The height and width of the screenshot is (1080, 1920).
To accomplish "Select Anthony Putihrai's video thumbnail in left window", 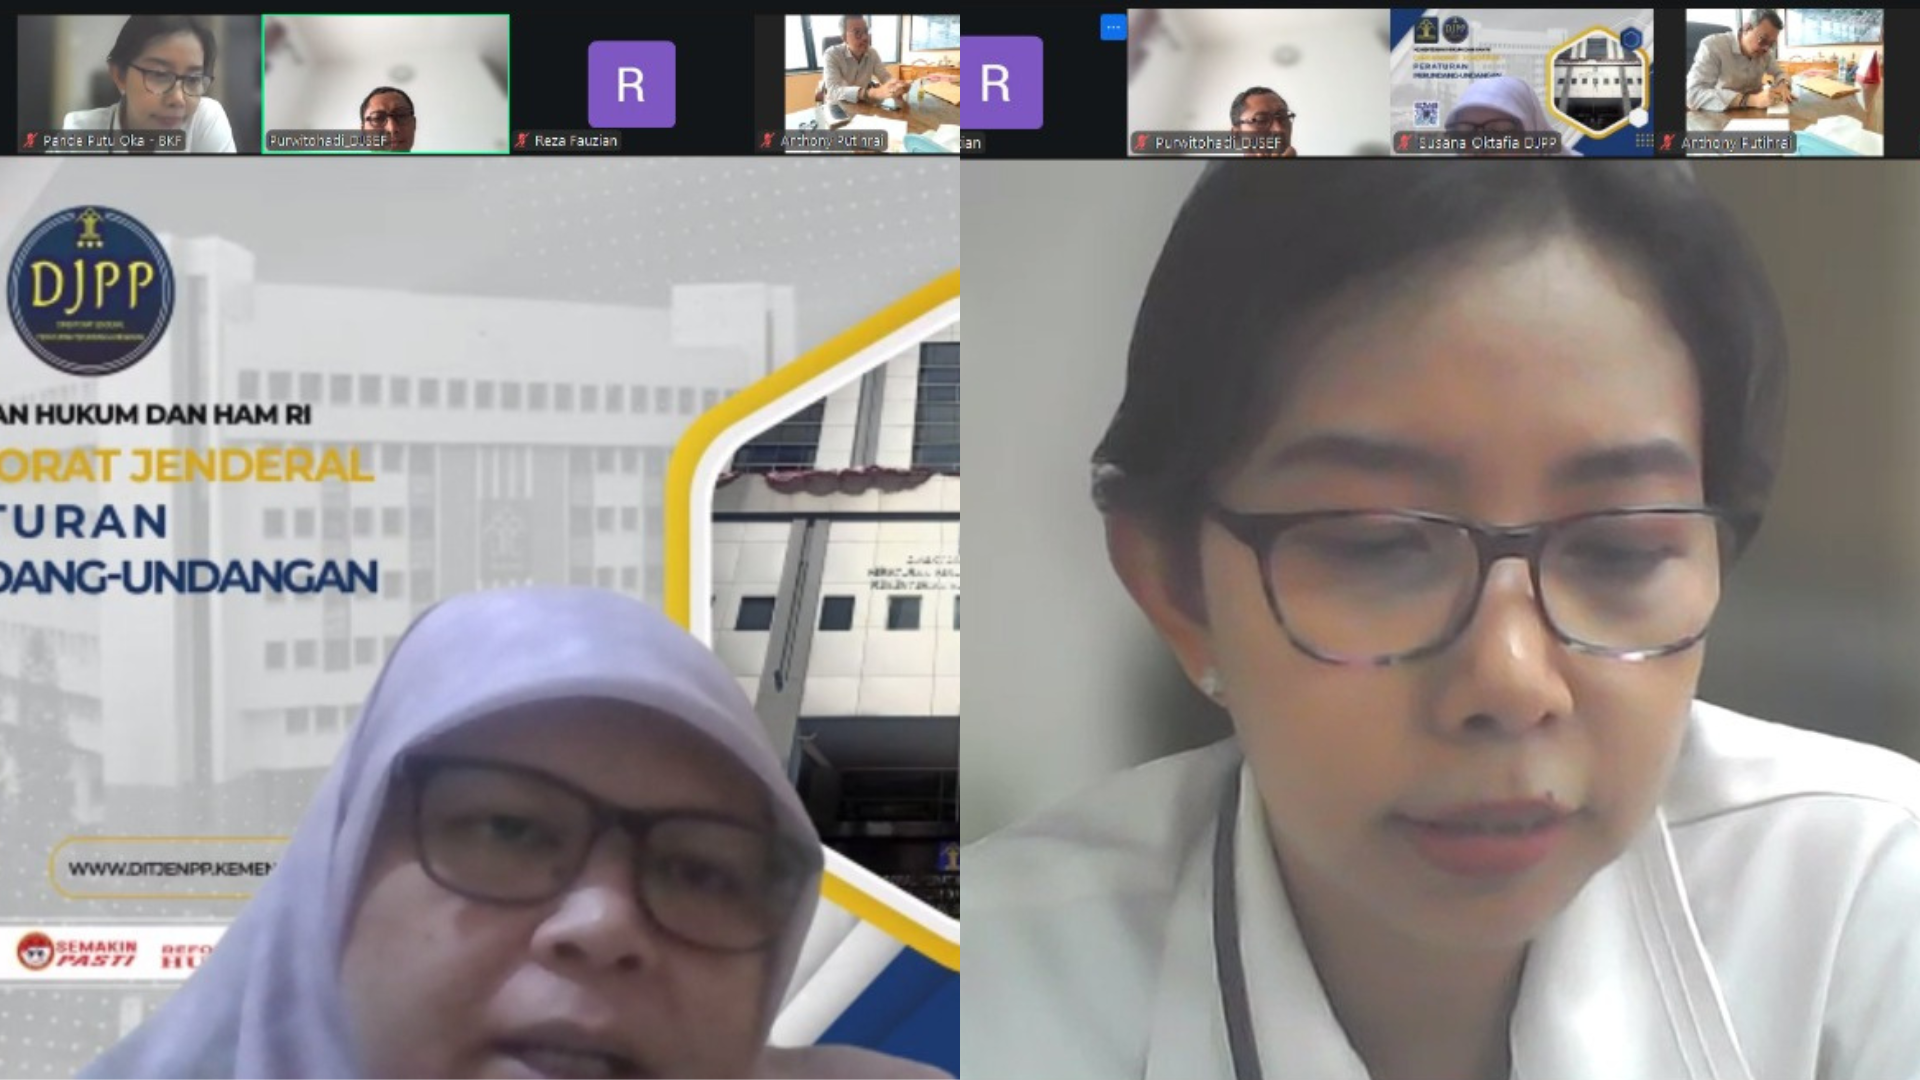I will pos(858,84).
